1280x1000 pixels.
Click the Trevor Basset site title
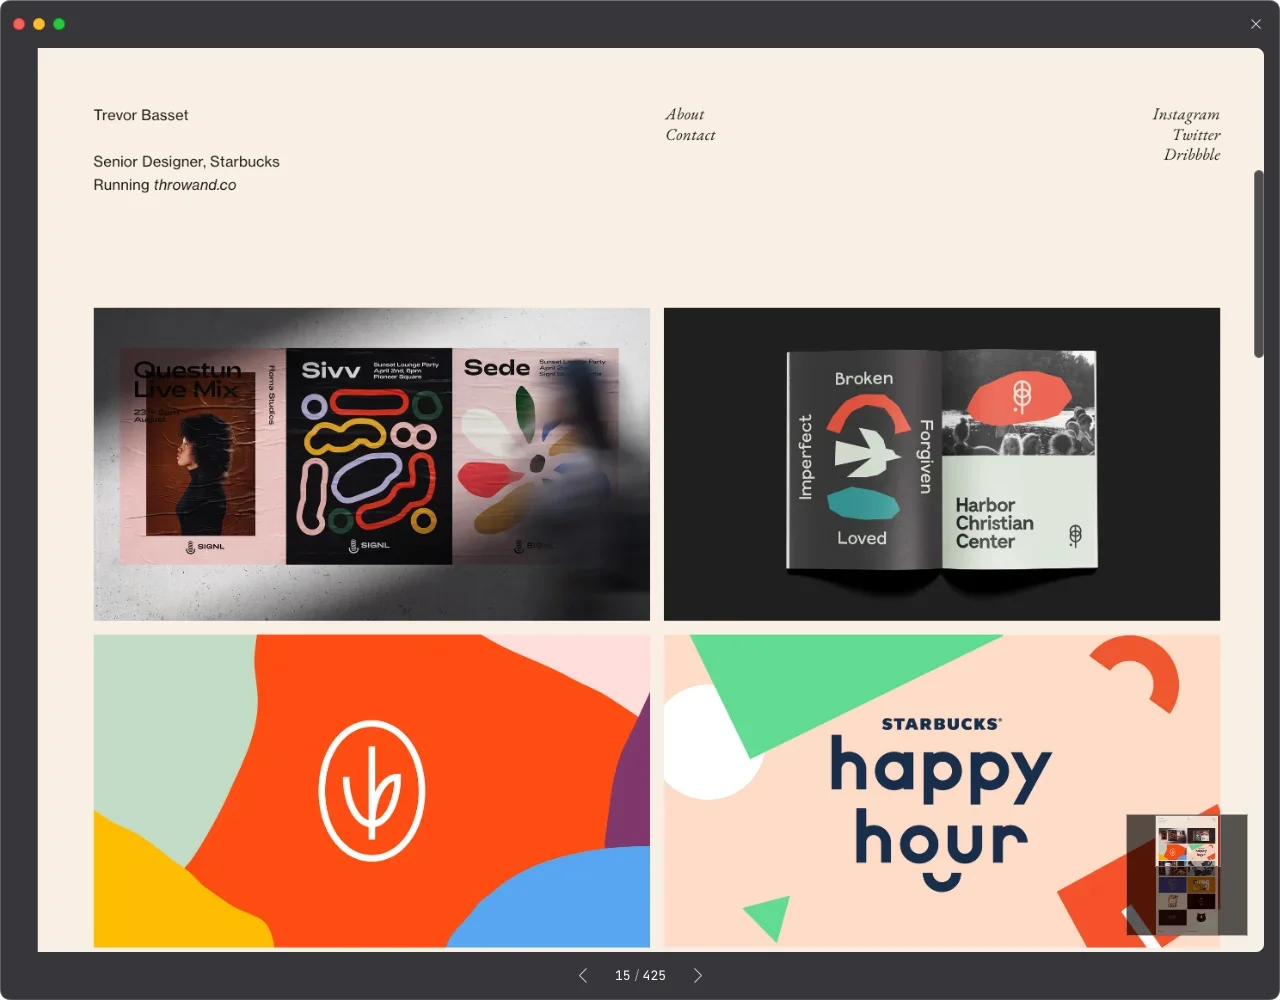tap(141, 115)
